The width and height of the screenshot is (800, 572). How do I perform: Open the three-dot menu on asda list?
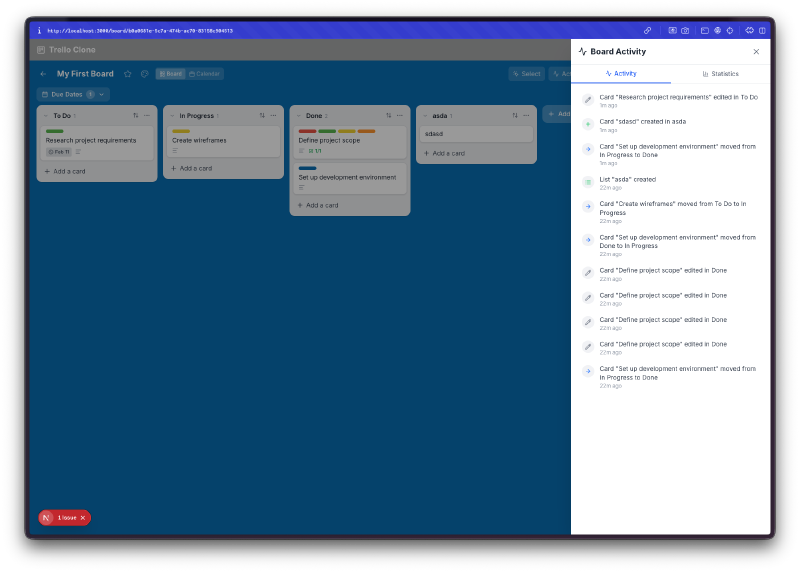coord(526,115)
